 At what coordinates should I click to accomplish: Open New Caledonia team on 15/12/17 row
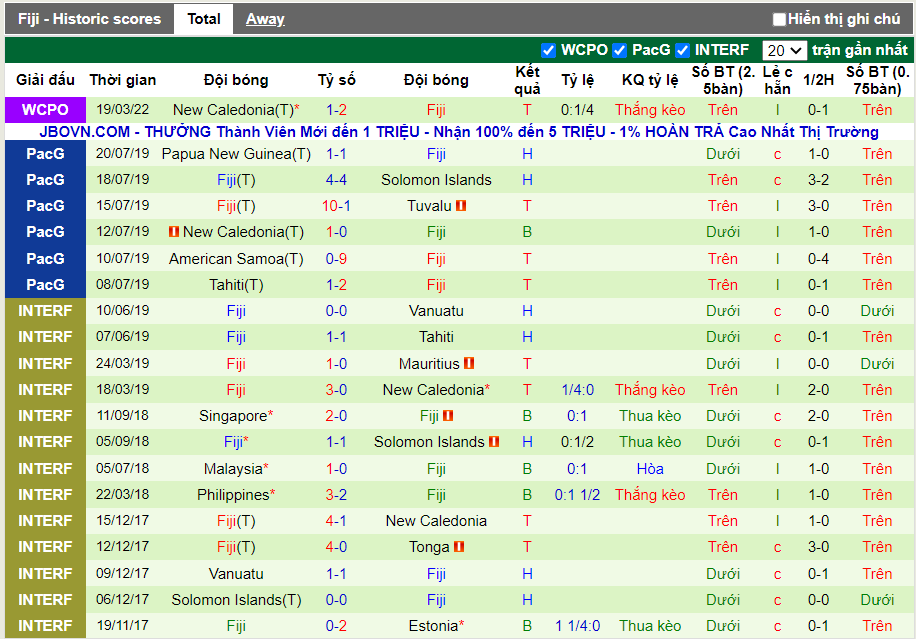coord(436,521)
